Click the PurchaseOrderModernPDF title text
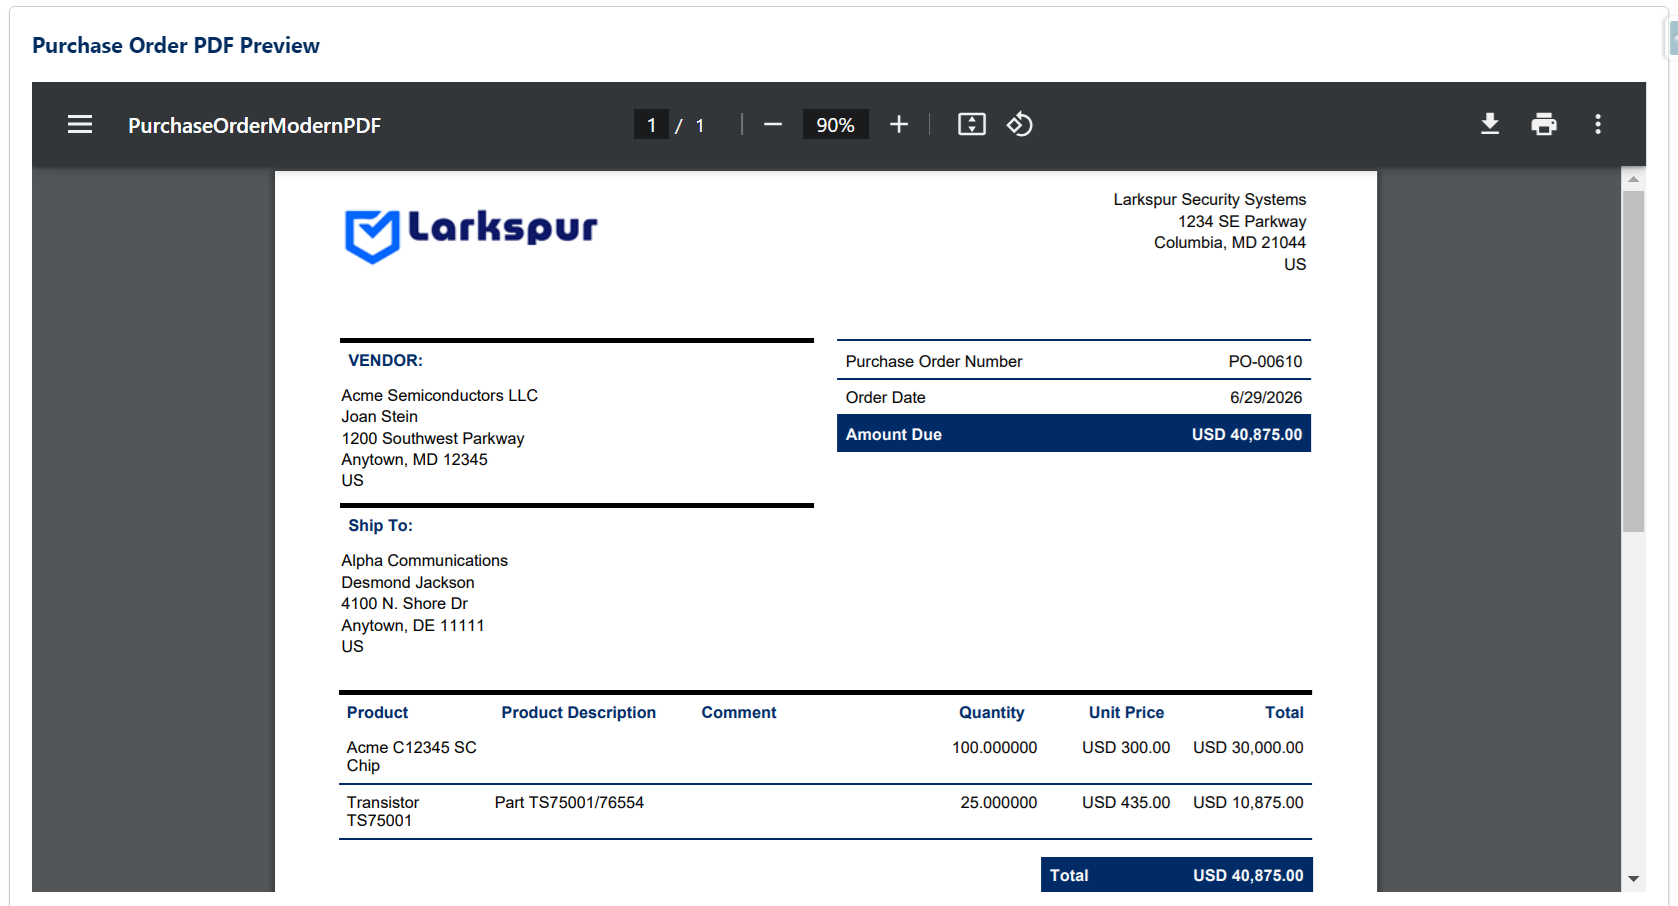 coord(254,125)
